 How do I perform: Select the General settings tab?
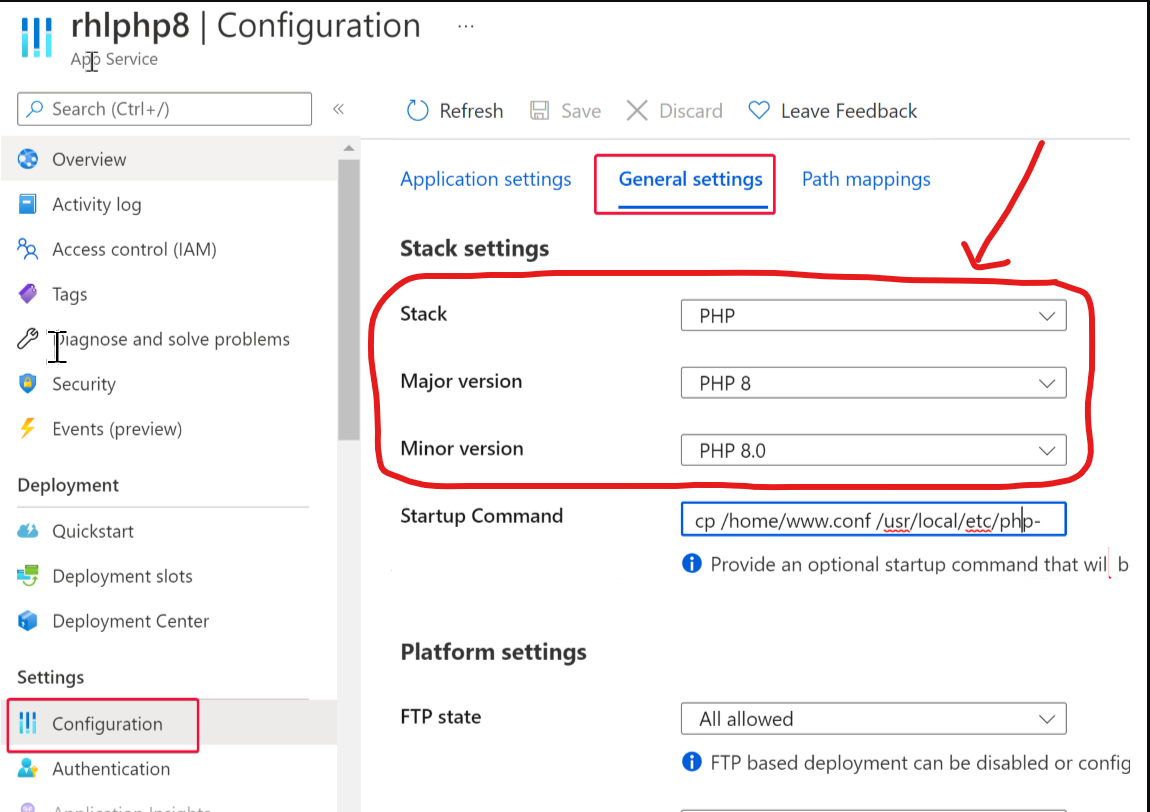691,179
